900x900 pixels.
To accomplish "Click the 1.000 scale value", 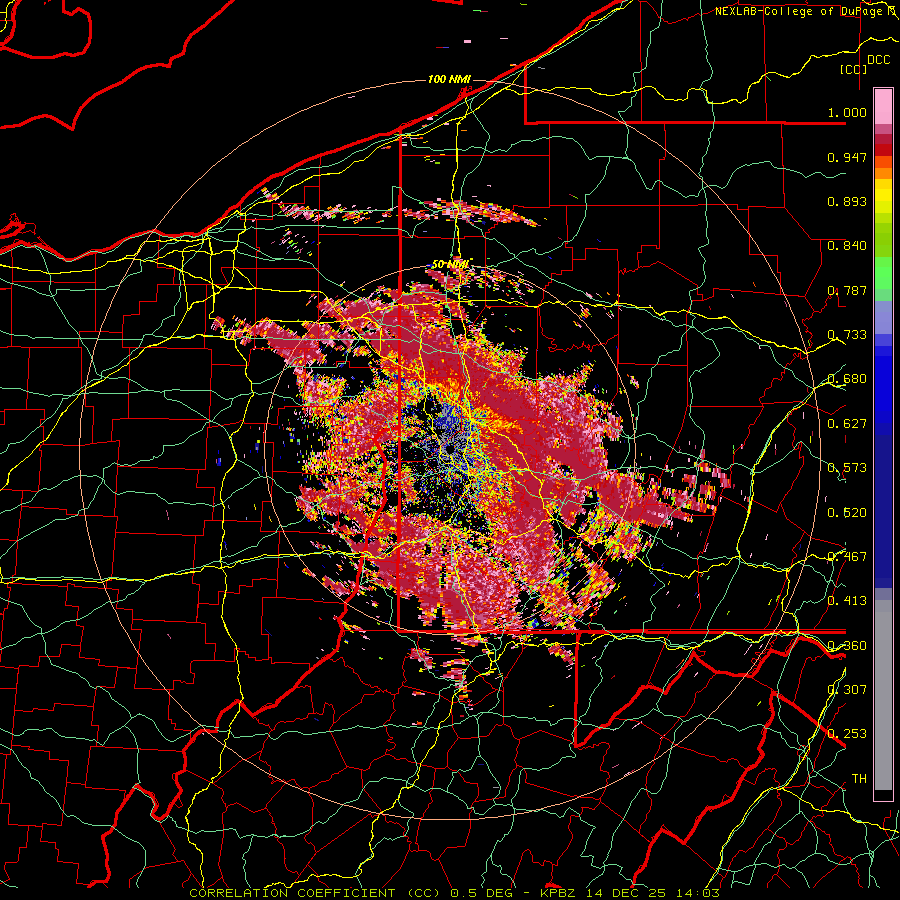I will tap(847, 112).
